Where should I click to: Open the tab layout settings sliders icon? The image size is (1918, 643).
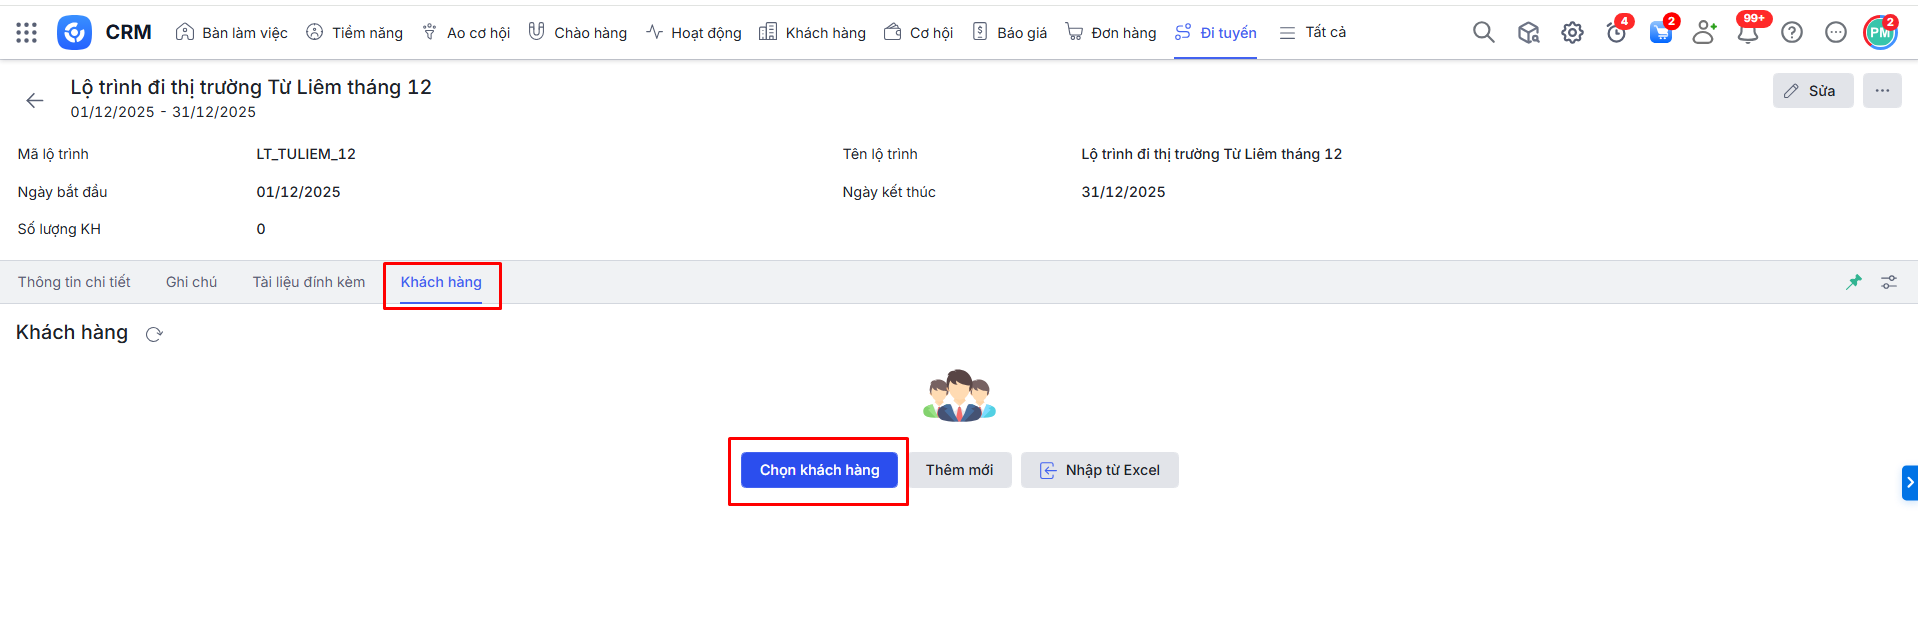[x=1889, y=282]
